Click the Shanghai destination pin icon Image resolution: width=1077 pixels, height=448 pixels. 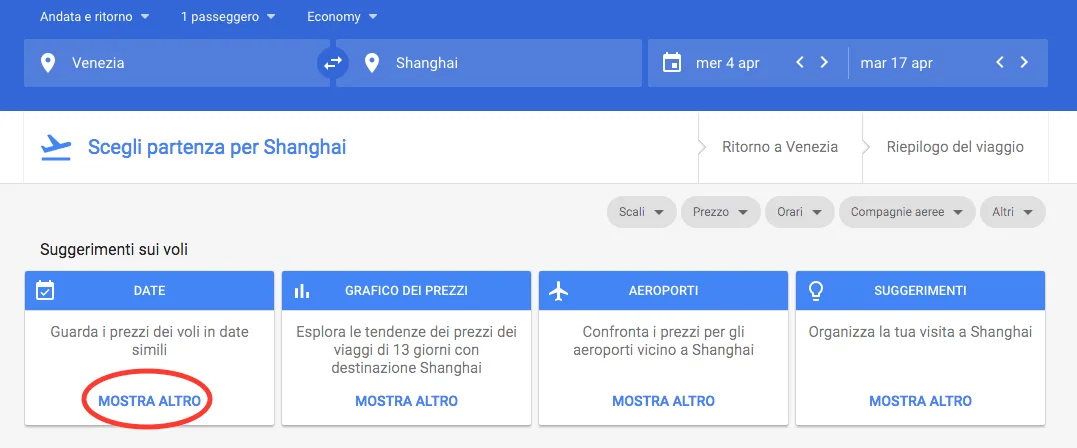coord(372,63)
